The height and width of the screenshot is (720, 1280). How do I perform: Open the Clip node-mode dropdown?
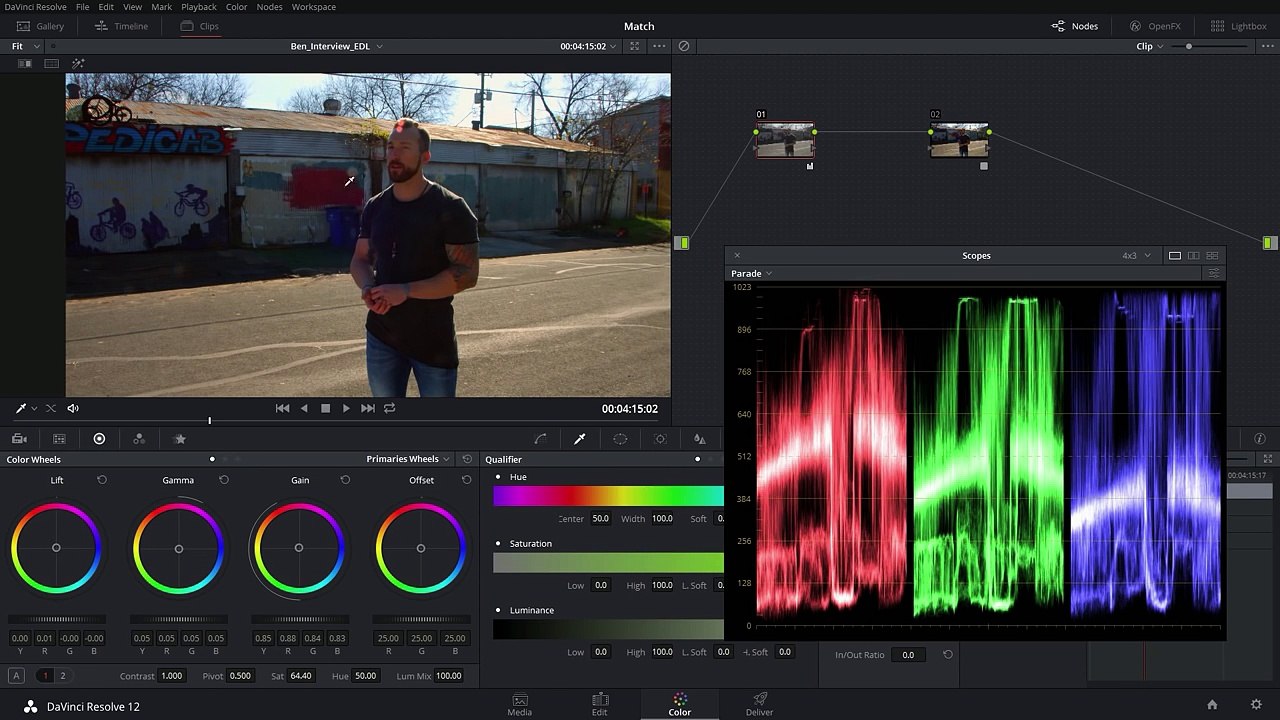pos(1150,46)
